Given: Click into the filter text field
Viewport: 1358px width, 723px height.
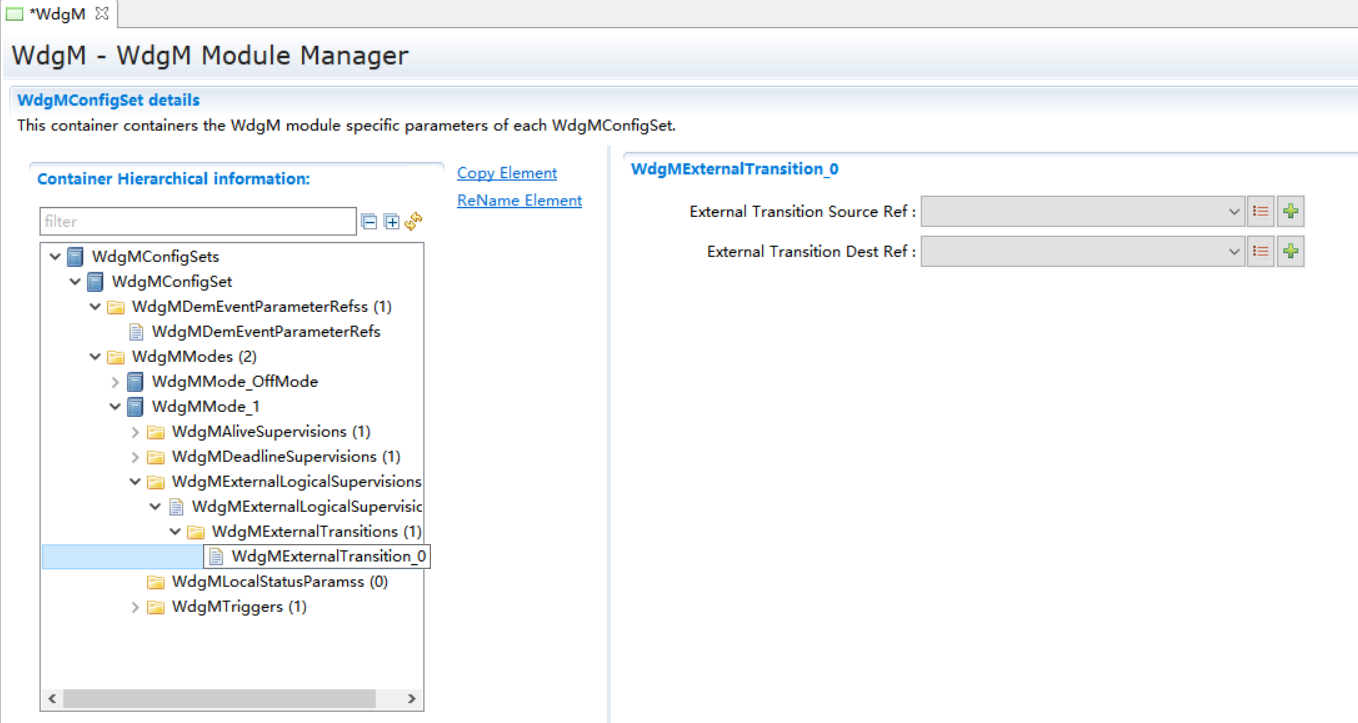Looking at the screenshot, I should (x=197, y=222).
